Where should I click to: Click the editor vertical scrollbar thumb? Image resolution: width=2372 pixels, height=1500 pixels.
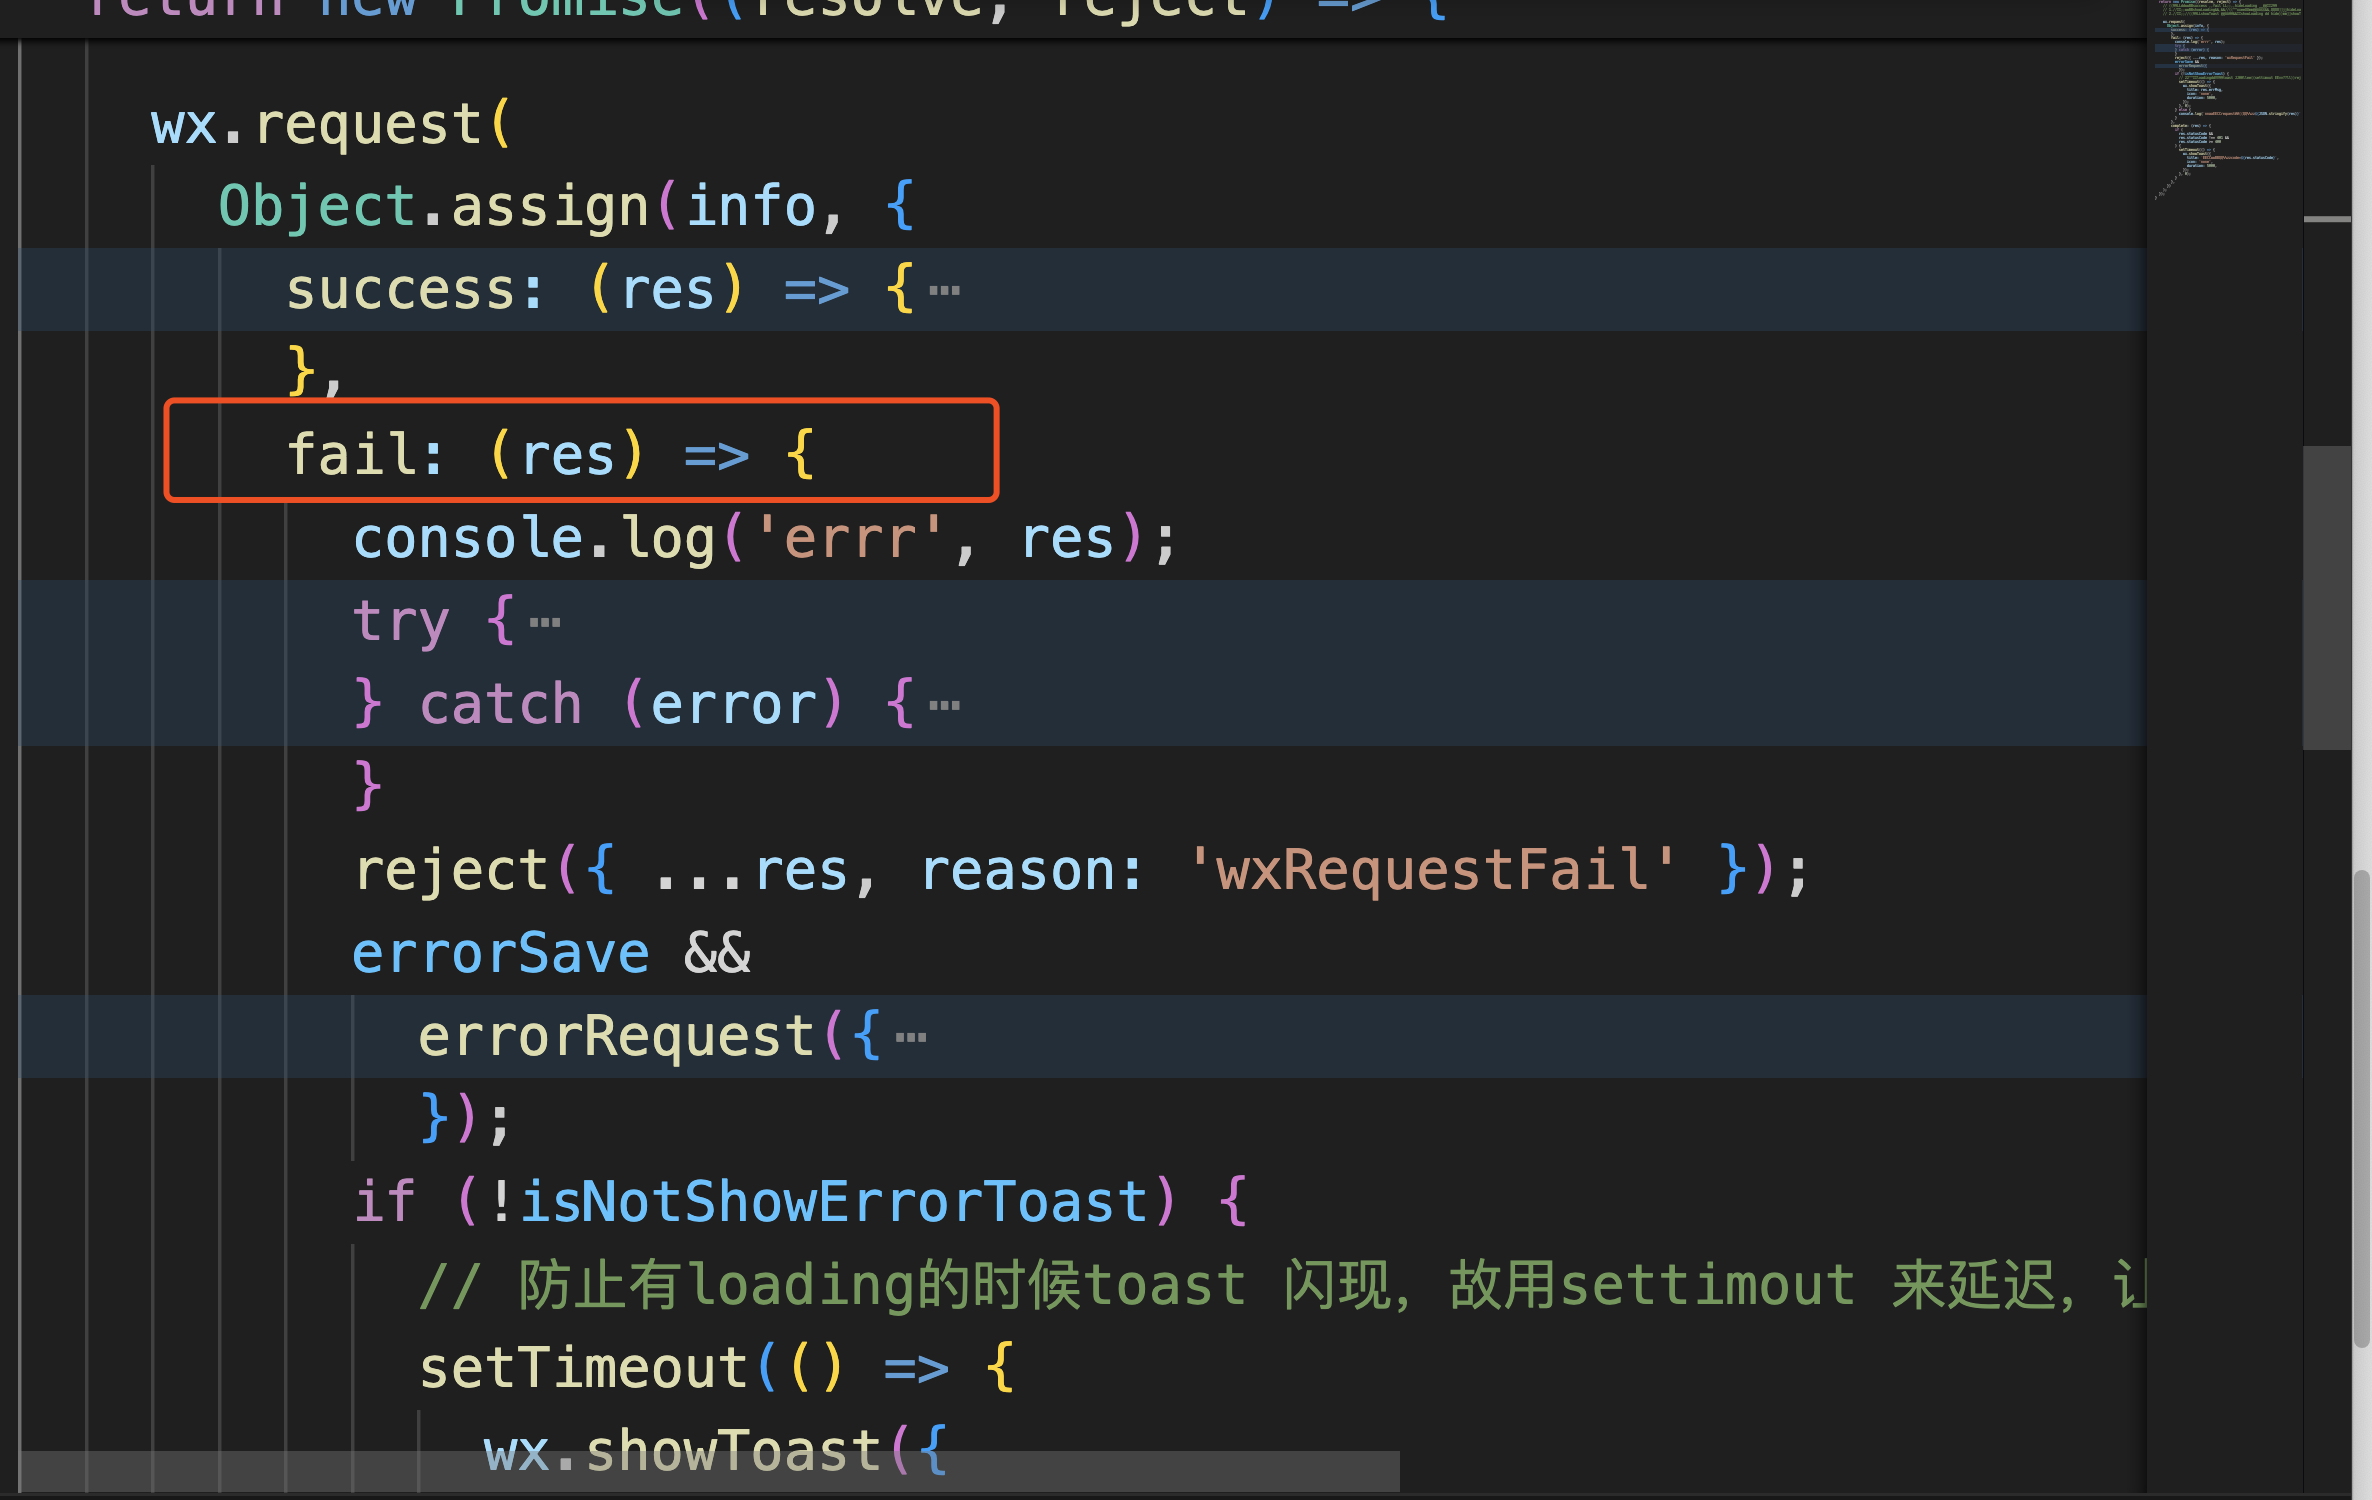pyautogui.click(x=2326, y=597)
